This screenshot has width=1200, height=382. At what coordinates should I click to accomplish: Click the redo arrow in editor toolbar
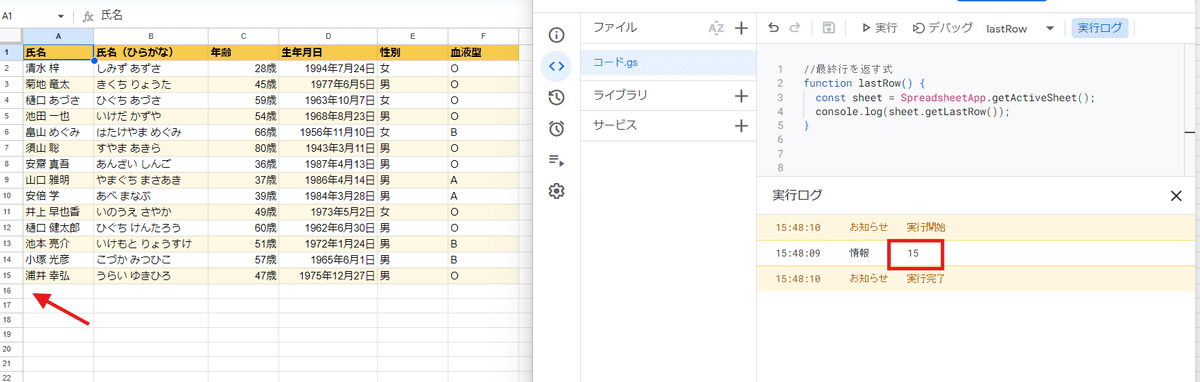point(796,28)
